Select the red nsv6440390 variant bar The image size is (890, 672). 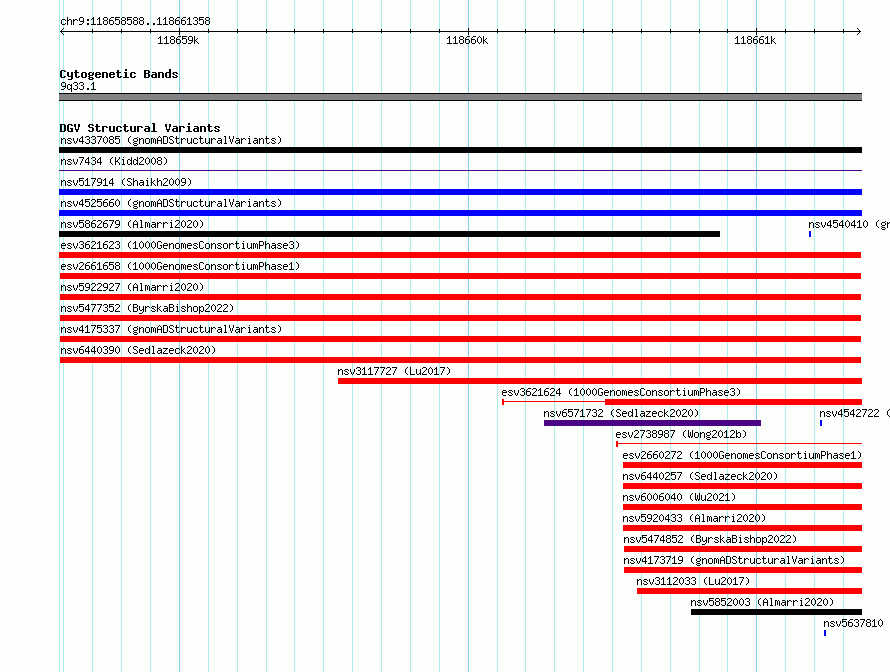[x=460, y=360]
